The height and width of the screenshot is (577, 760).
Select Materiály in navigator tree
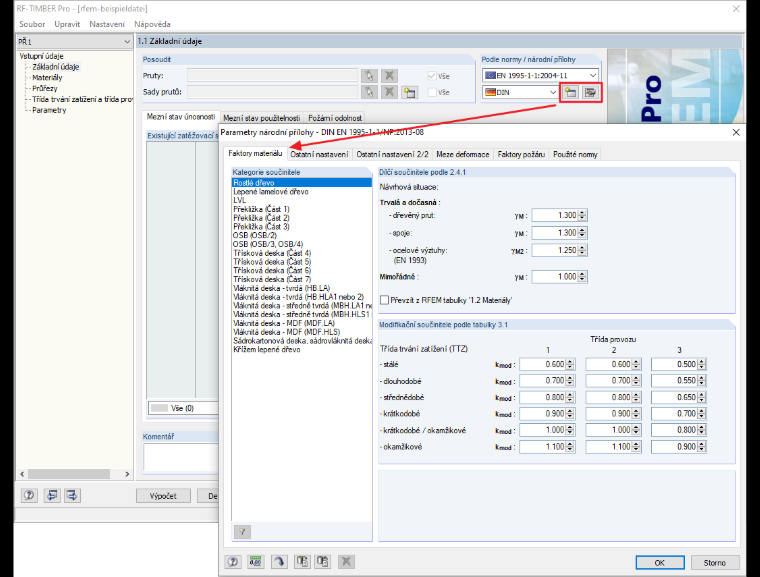pos(47,78)
